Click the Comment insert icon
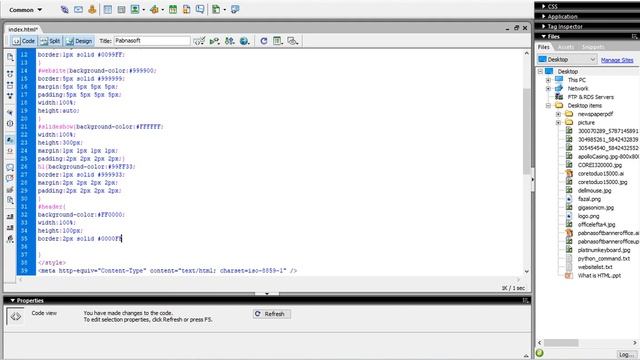Screen dimensions: 640x360 pyautogui.click(x=200, y=9)
